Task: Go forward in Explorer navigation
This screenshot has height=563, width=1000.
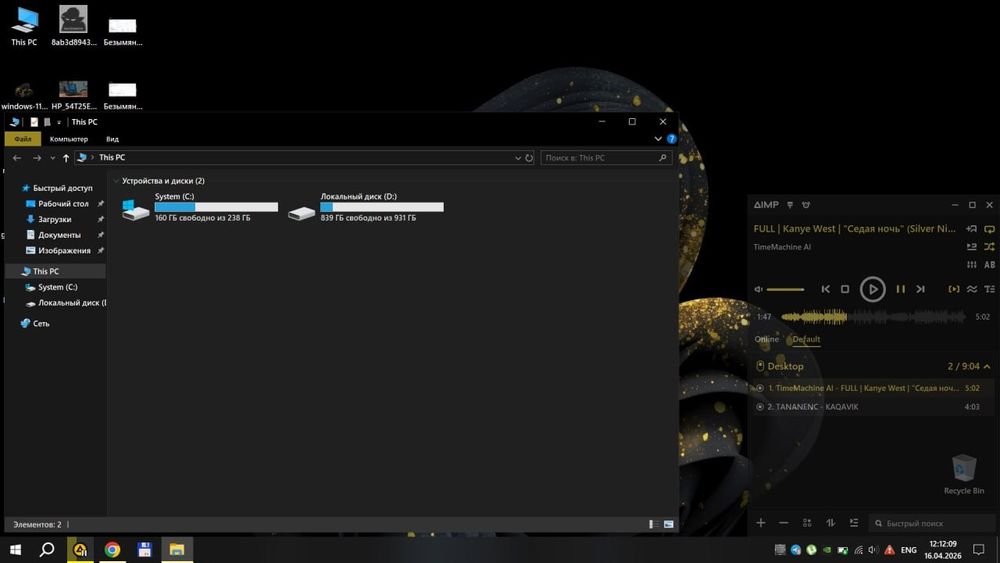Action: point(37,158)
